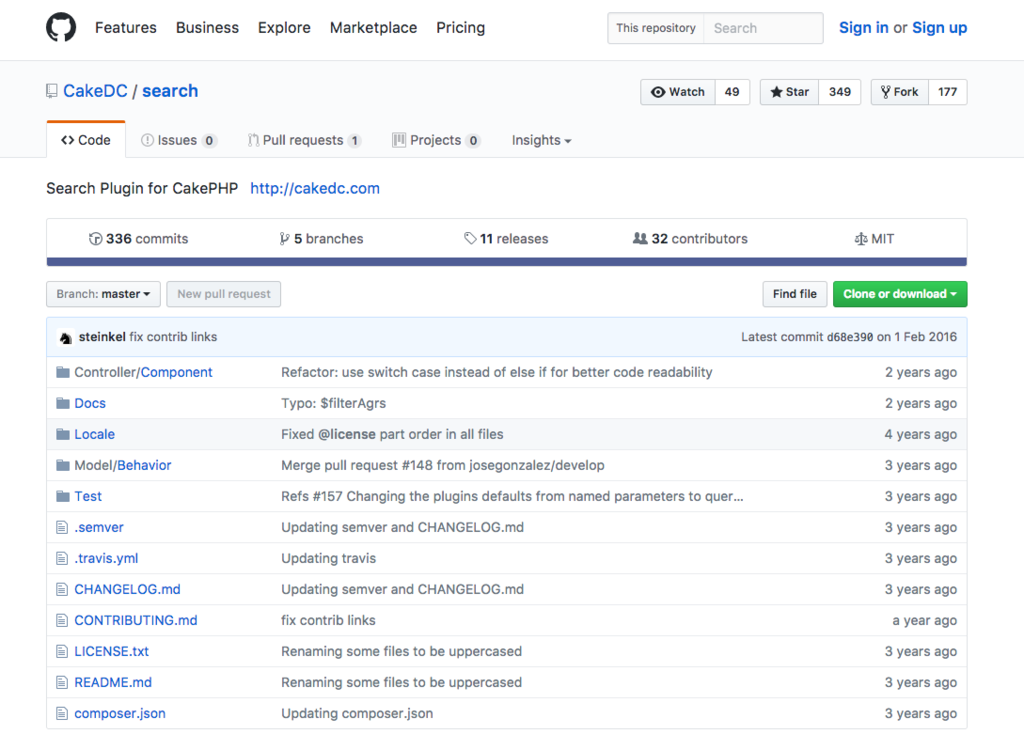Visit the http://cakedc.com link
Screen dimensions: 1024x734
315,188
